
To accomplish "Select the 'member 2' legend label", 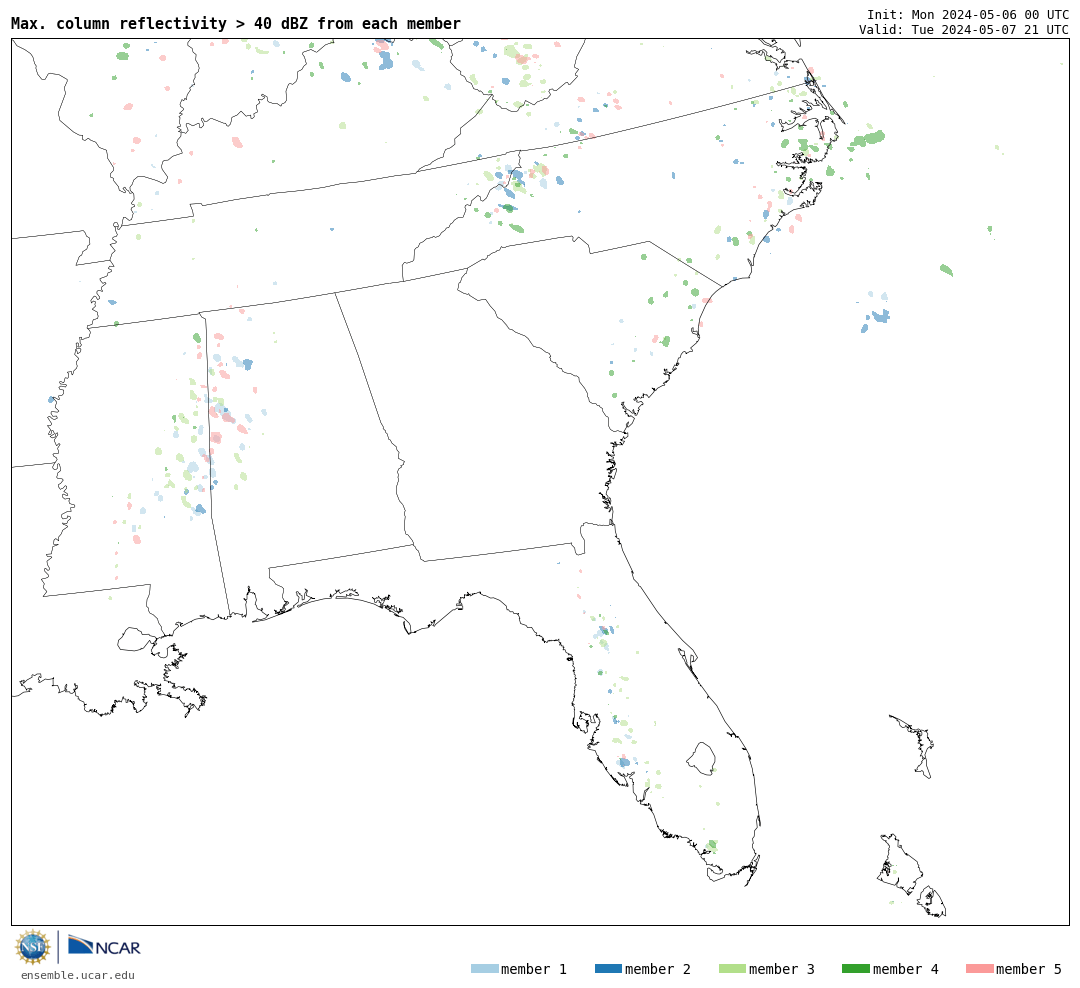I will pyautogui.click(x=658, y=969).
